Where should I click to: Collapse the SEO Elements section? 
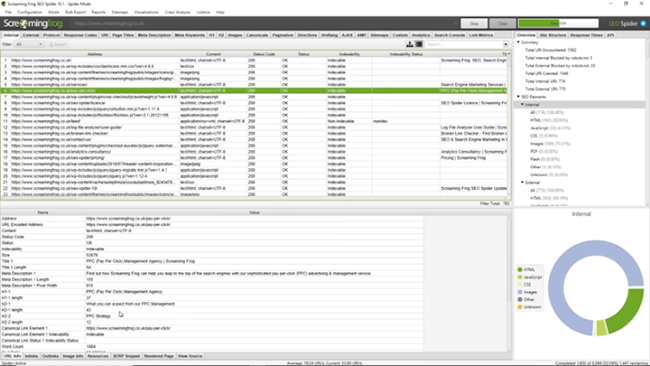[518, 97]
